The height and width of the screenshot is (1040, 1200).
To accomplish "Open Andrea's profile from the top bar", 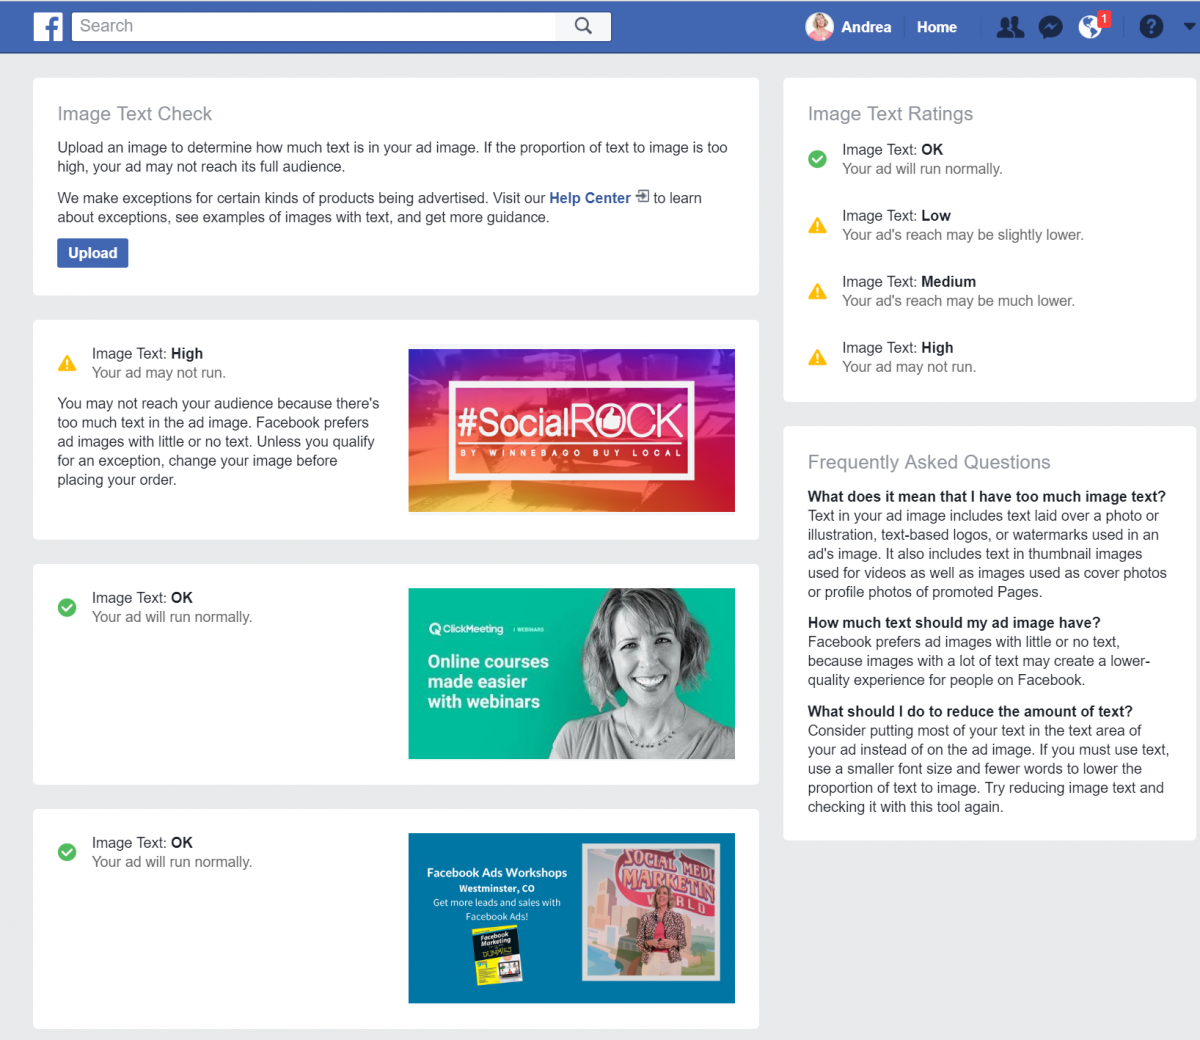I will pyautogui.click(x=848, y=26).
